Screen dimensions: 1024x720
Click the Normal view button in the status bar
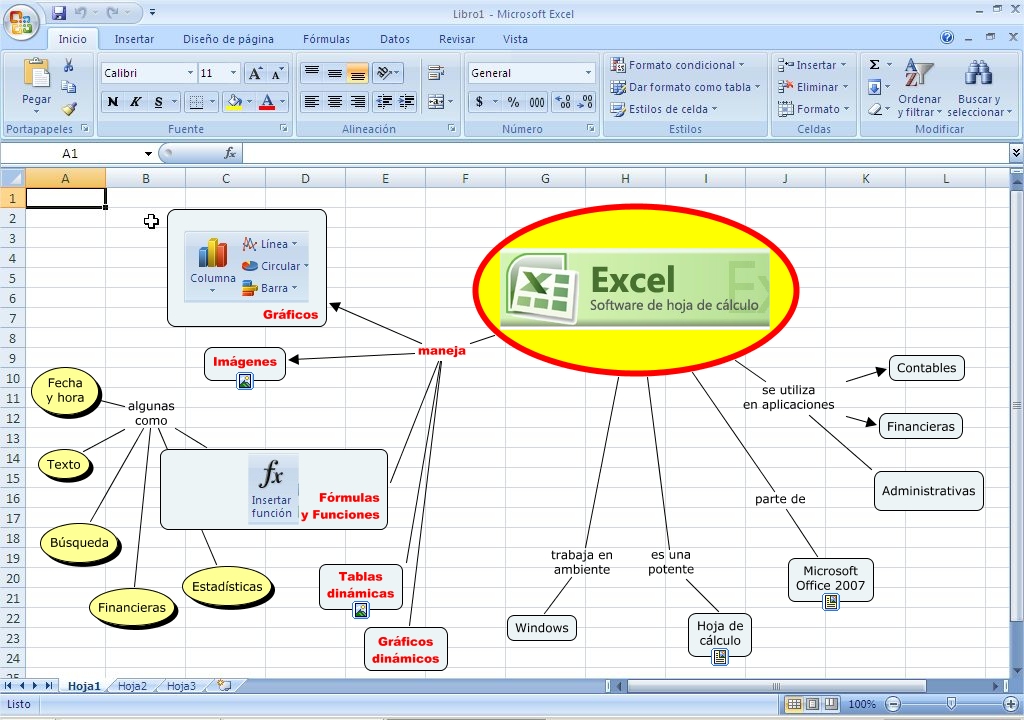point(793,704)
